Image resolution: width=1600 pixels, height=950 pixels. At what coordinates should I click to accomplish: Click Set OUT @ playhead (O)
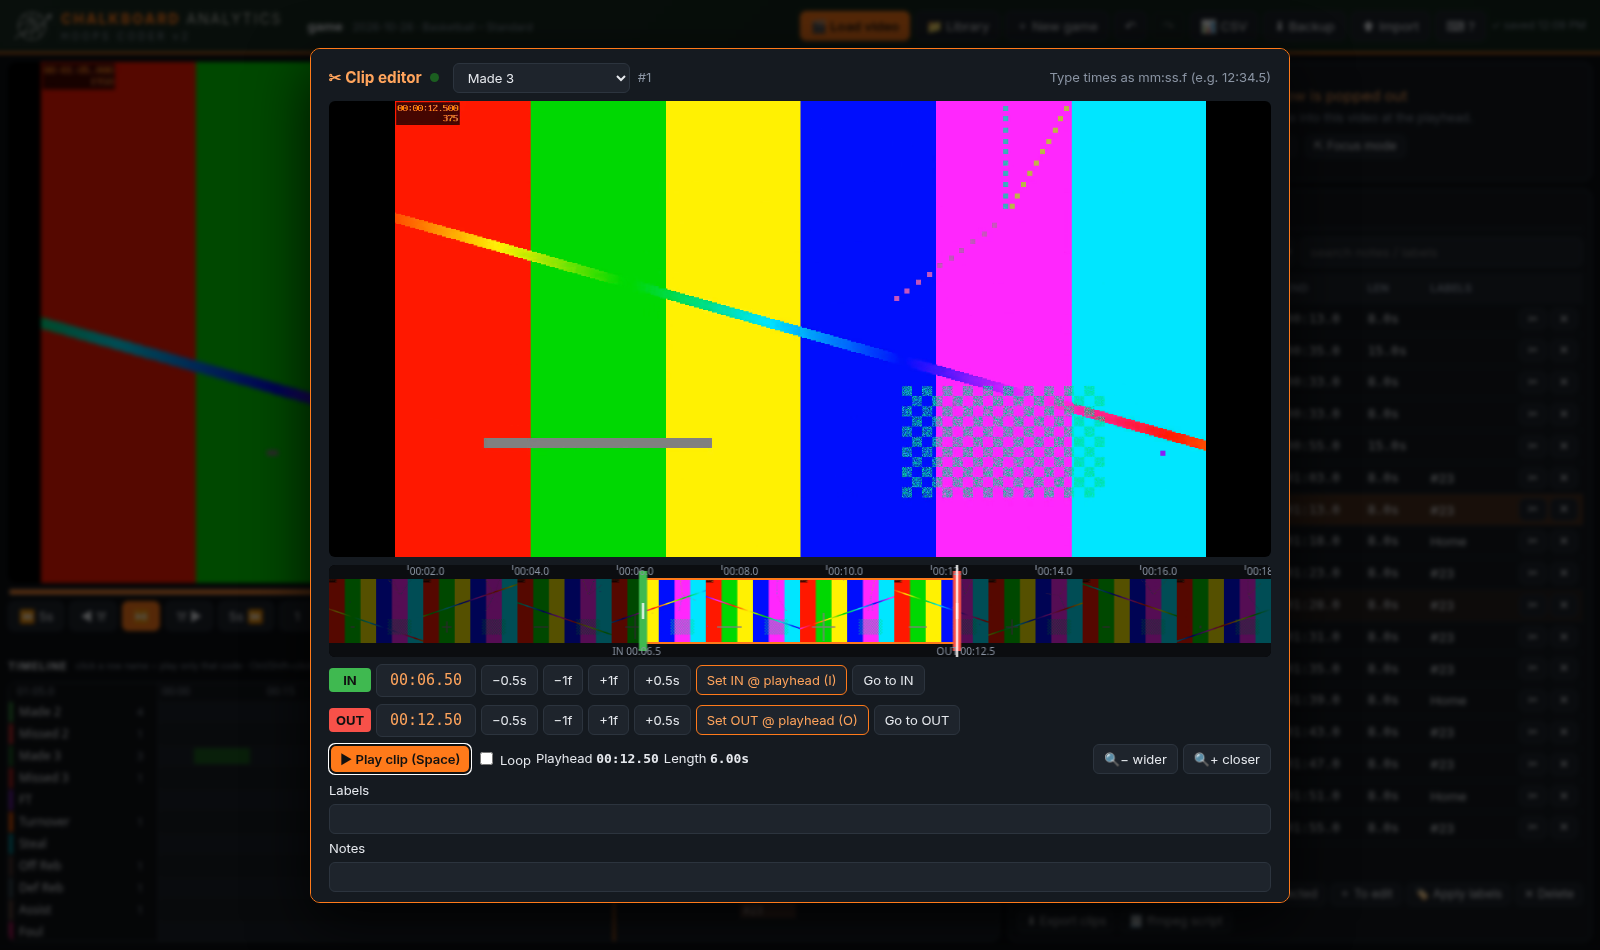point(782,720)
